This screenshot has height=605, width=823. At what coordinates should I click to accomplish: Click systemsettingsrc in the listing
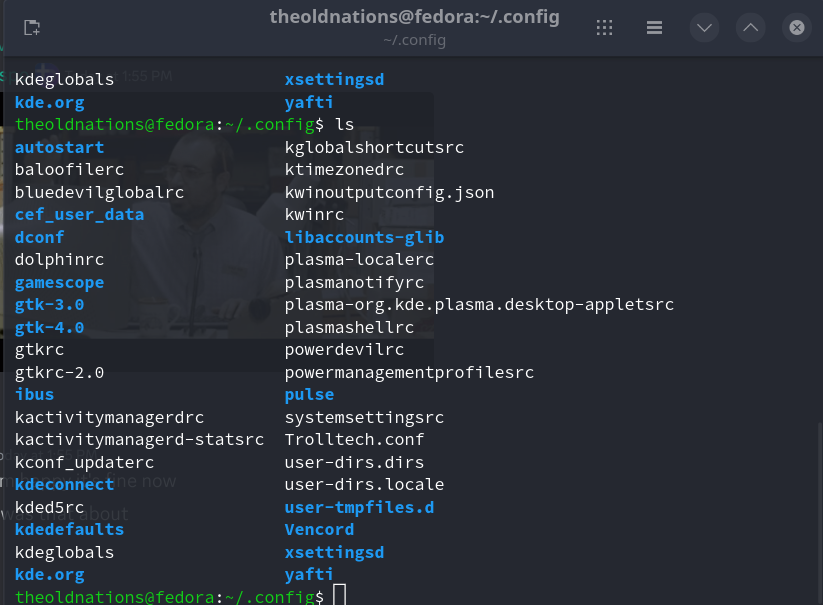[364, 418]
